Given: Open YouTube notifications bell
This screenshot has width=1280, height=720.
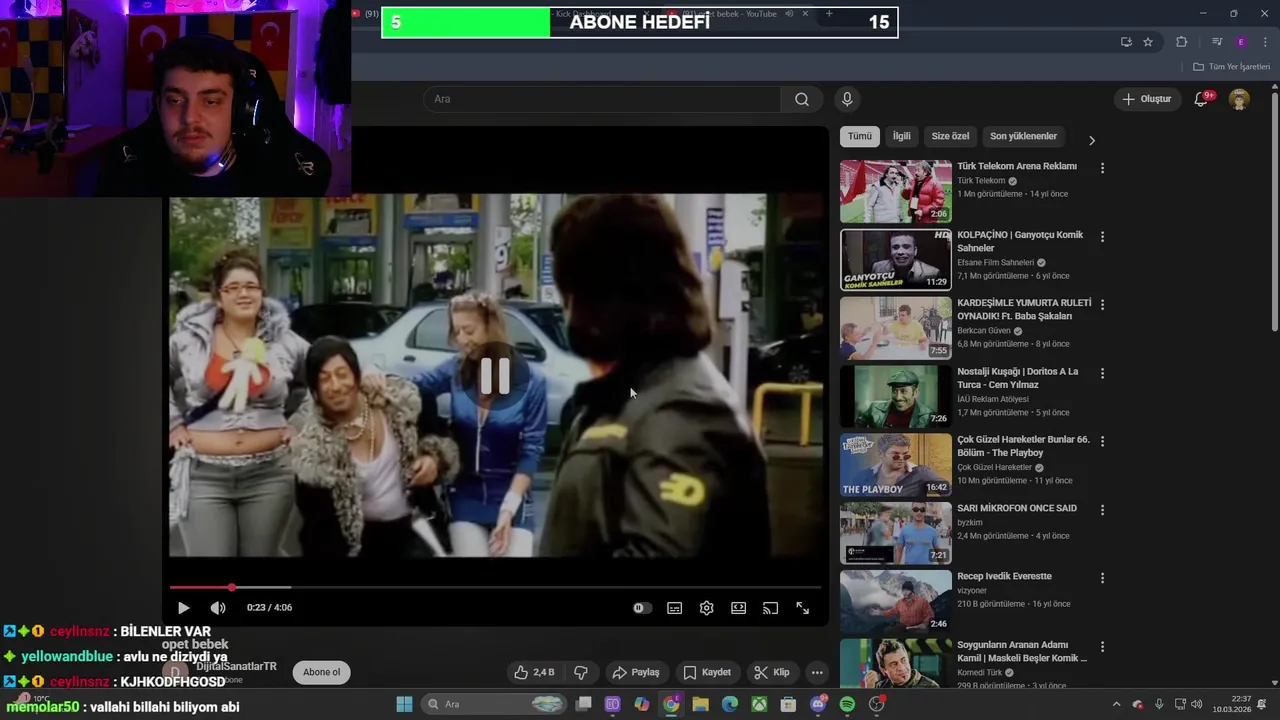Looking at the screenshot, I should 1202,99.
